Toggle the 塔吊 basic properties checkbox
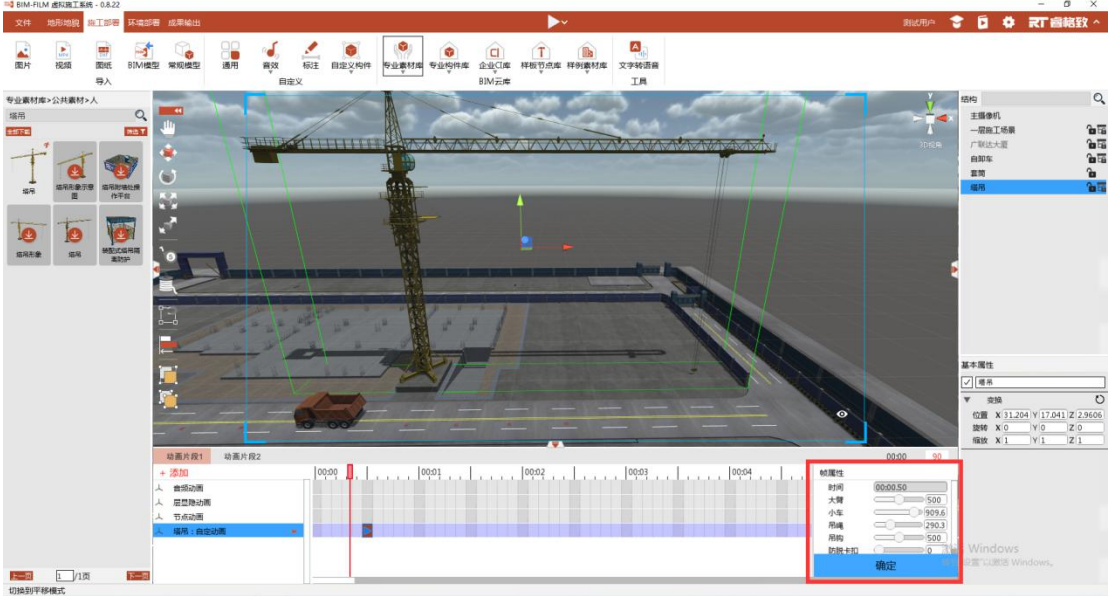This screenshot has height=596, width=1112. tap(967, 382)
